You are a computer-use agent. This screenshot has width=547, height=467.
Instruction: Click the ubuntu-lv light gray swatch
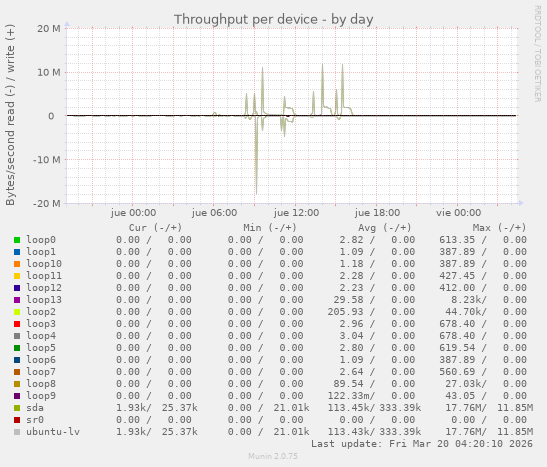coord(17,432)
